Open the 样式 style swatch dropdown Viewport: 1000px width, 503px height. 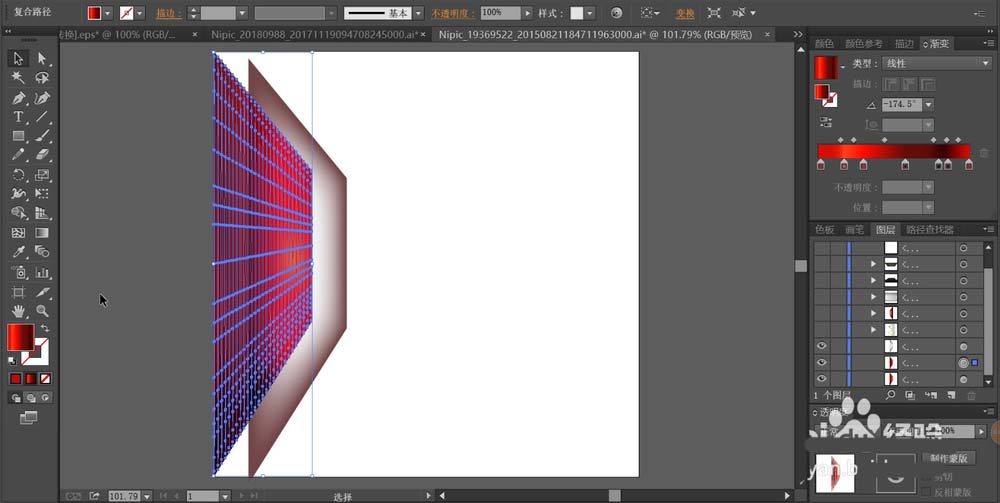pos(590,13)
